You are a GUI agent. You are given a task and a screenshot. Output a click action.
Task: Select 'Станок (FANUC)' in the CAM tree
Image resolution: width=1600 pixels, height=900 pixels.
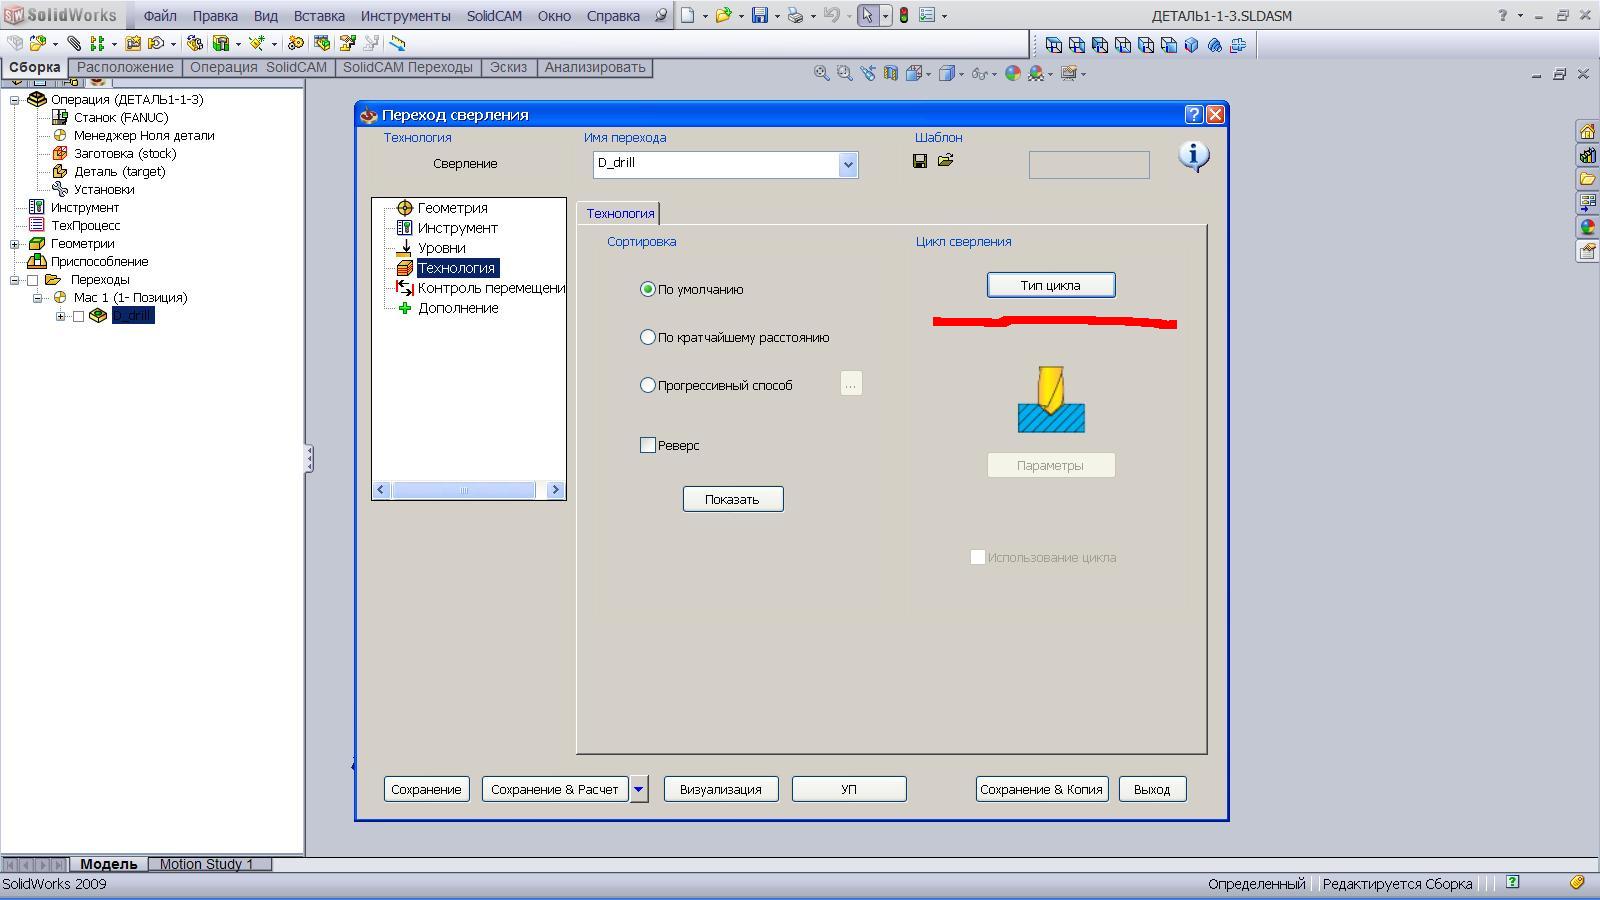(121, 118)
